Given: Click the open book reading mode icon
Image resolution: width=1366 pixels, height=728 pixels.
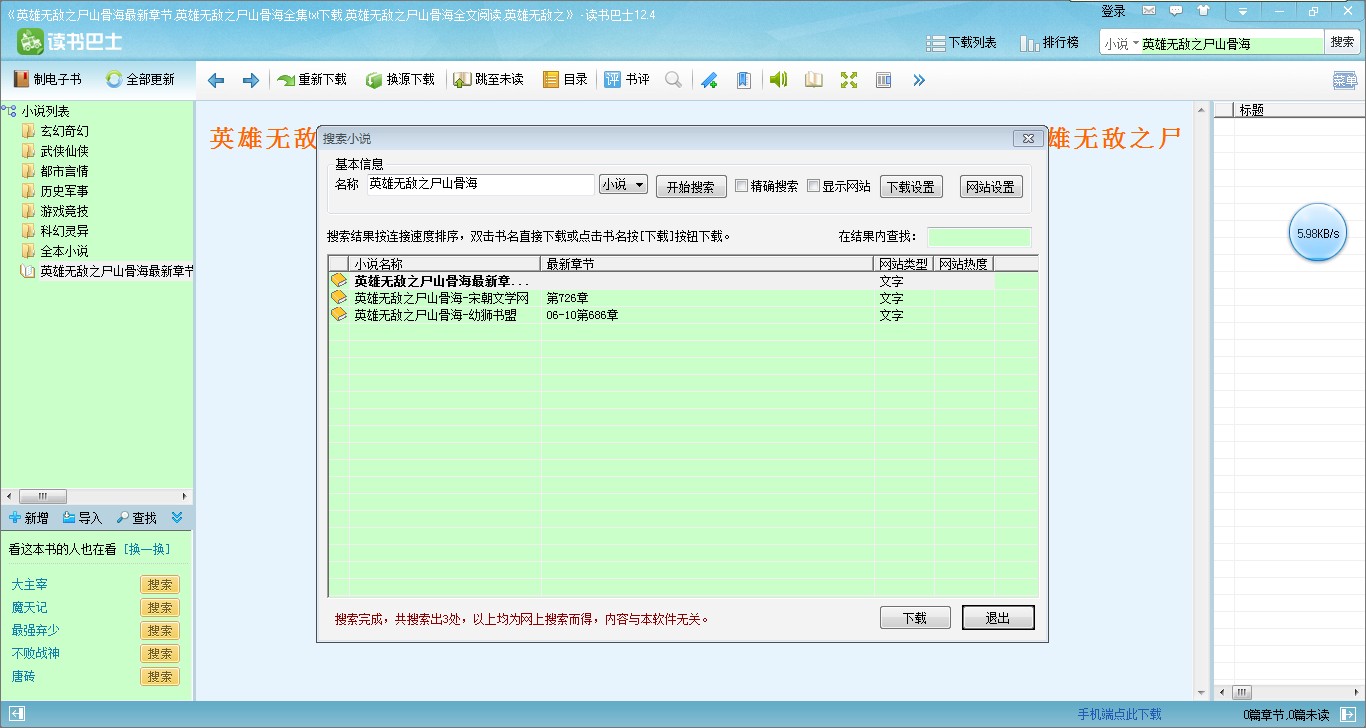Looking at the screenshot, I should pos(814,80).
